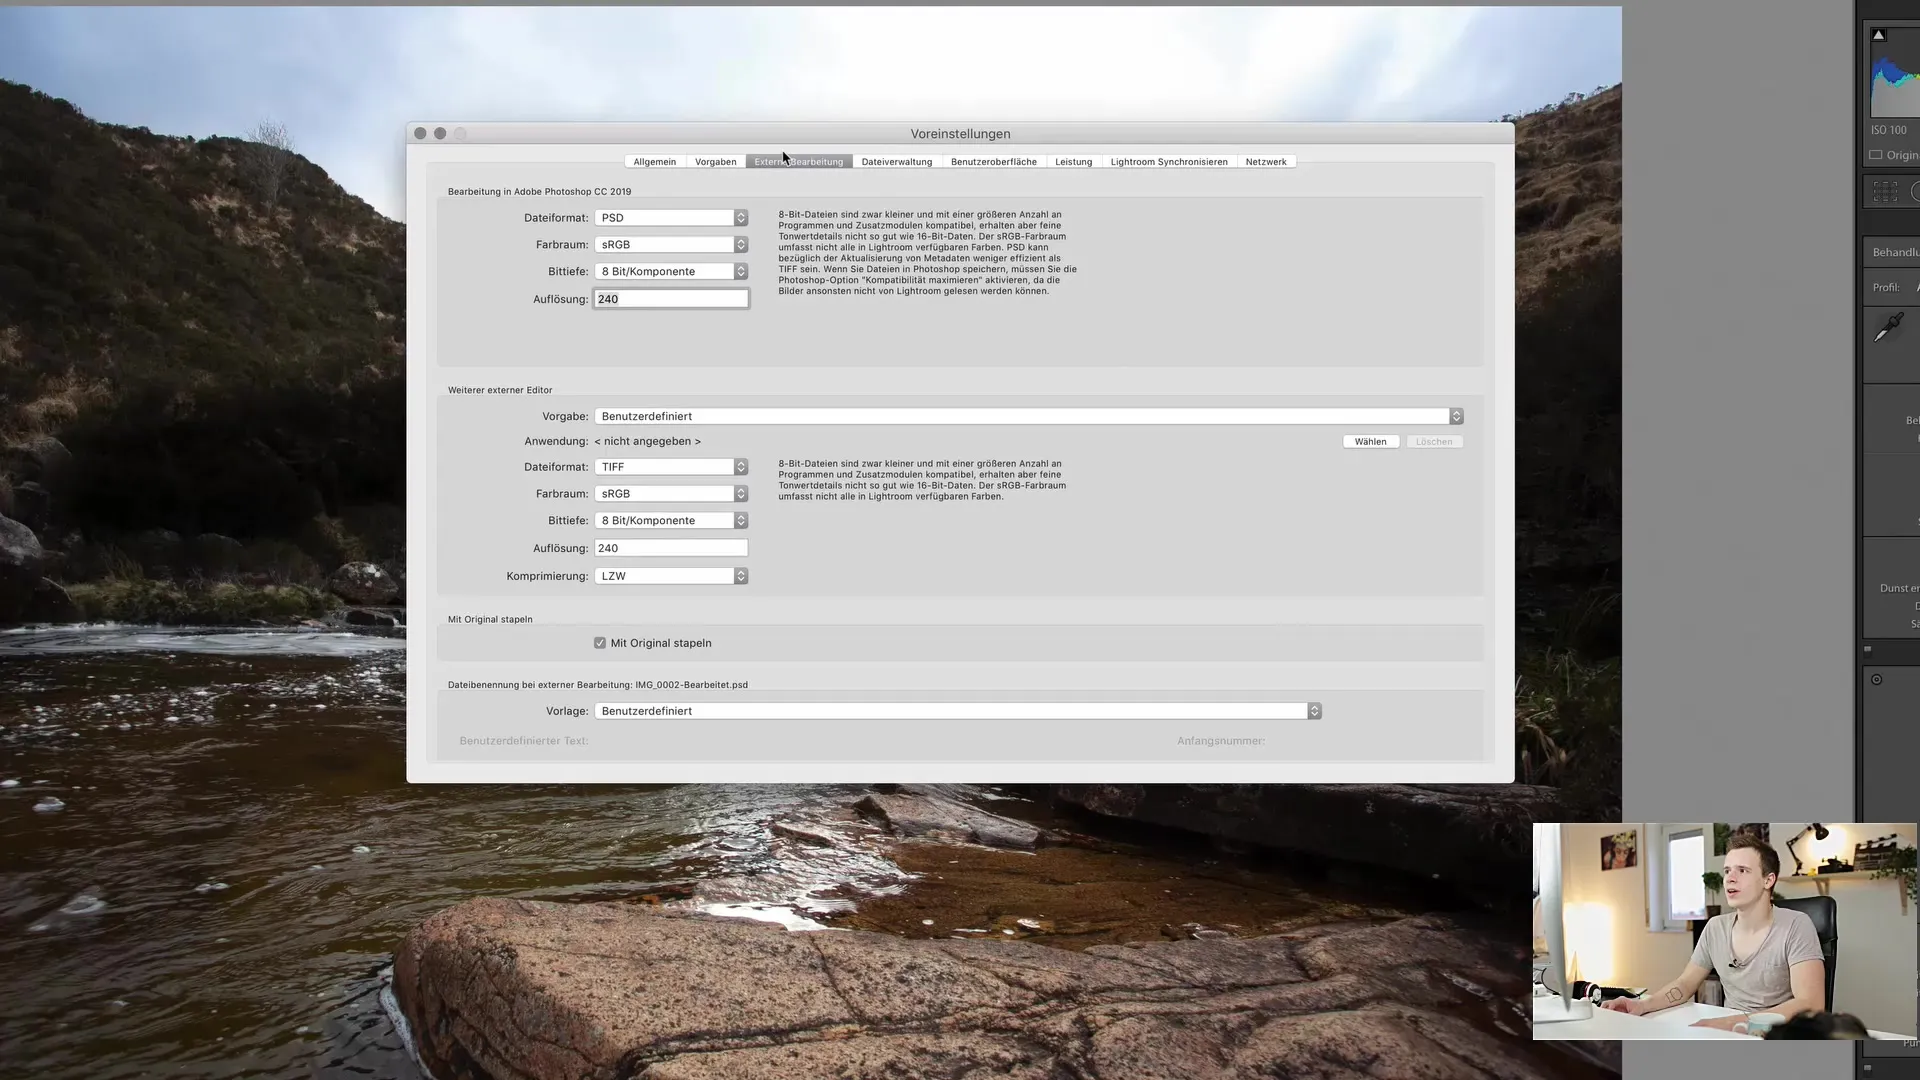
Task: Select the Leistung settings tab
Action: (x=1072, y=161)
